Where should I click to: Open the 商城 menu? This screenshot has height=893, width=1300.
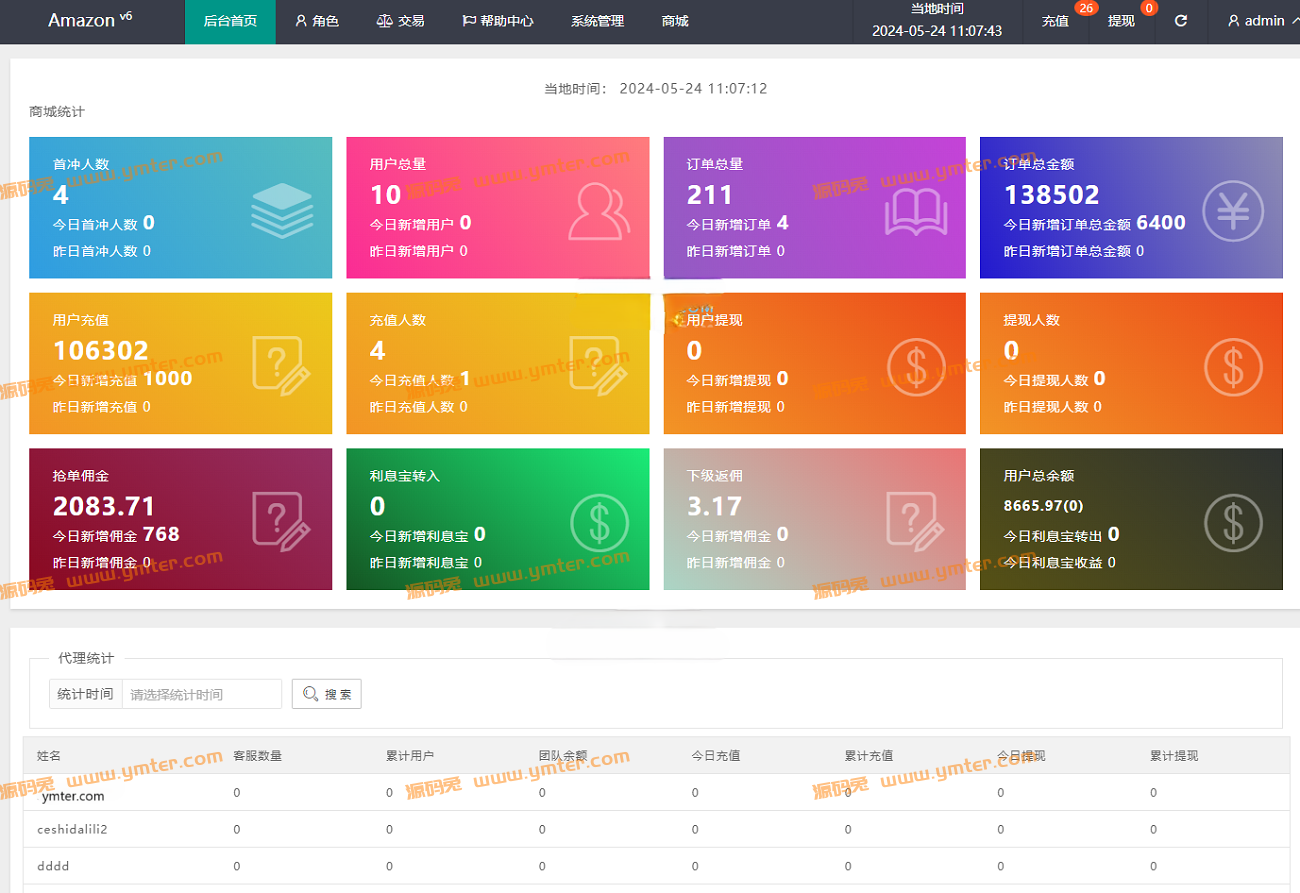pos(675,21)
